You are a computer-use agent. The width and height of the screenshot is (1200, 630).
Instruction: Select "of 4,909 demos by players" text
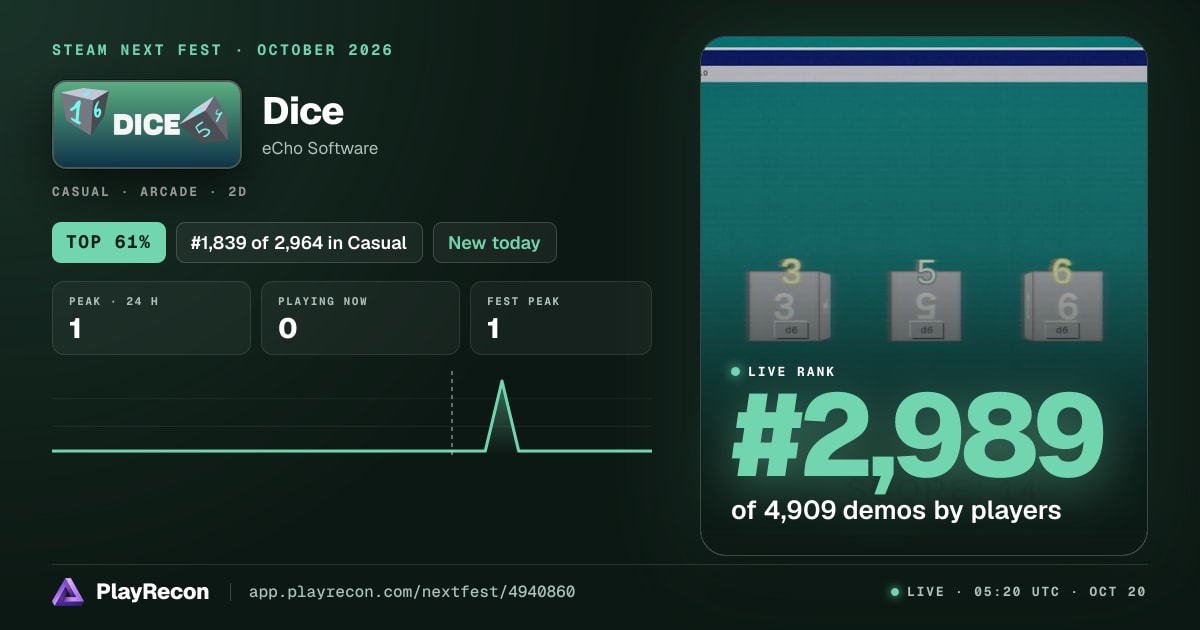click(896, 510)
